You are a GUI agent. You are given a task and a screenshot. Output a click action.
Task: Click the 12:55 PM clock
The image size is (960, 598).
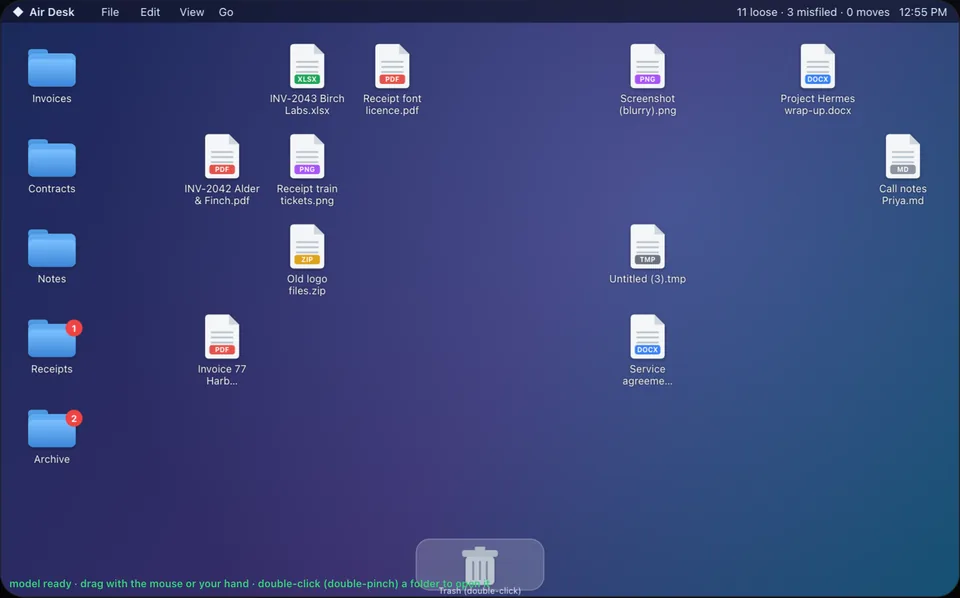tap(923, 12)
